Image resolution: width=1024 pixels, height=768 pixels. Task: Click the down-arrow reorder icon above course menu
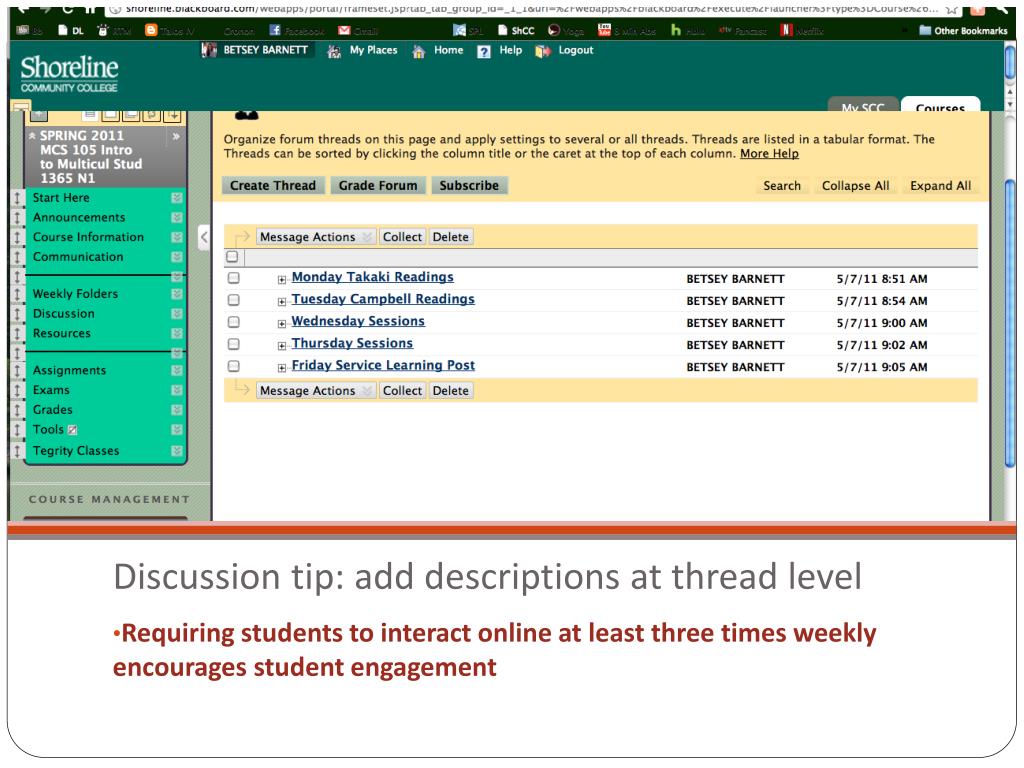coord(172,115)
